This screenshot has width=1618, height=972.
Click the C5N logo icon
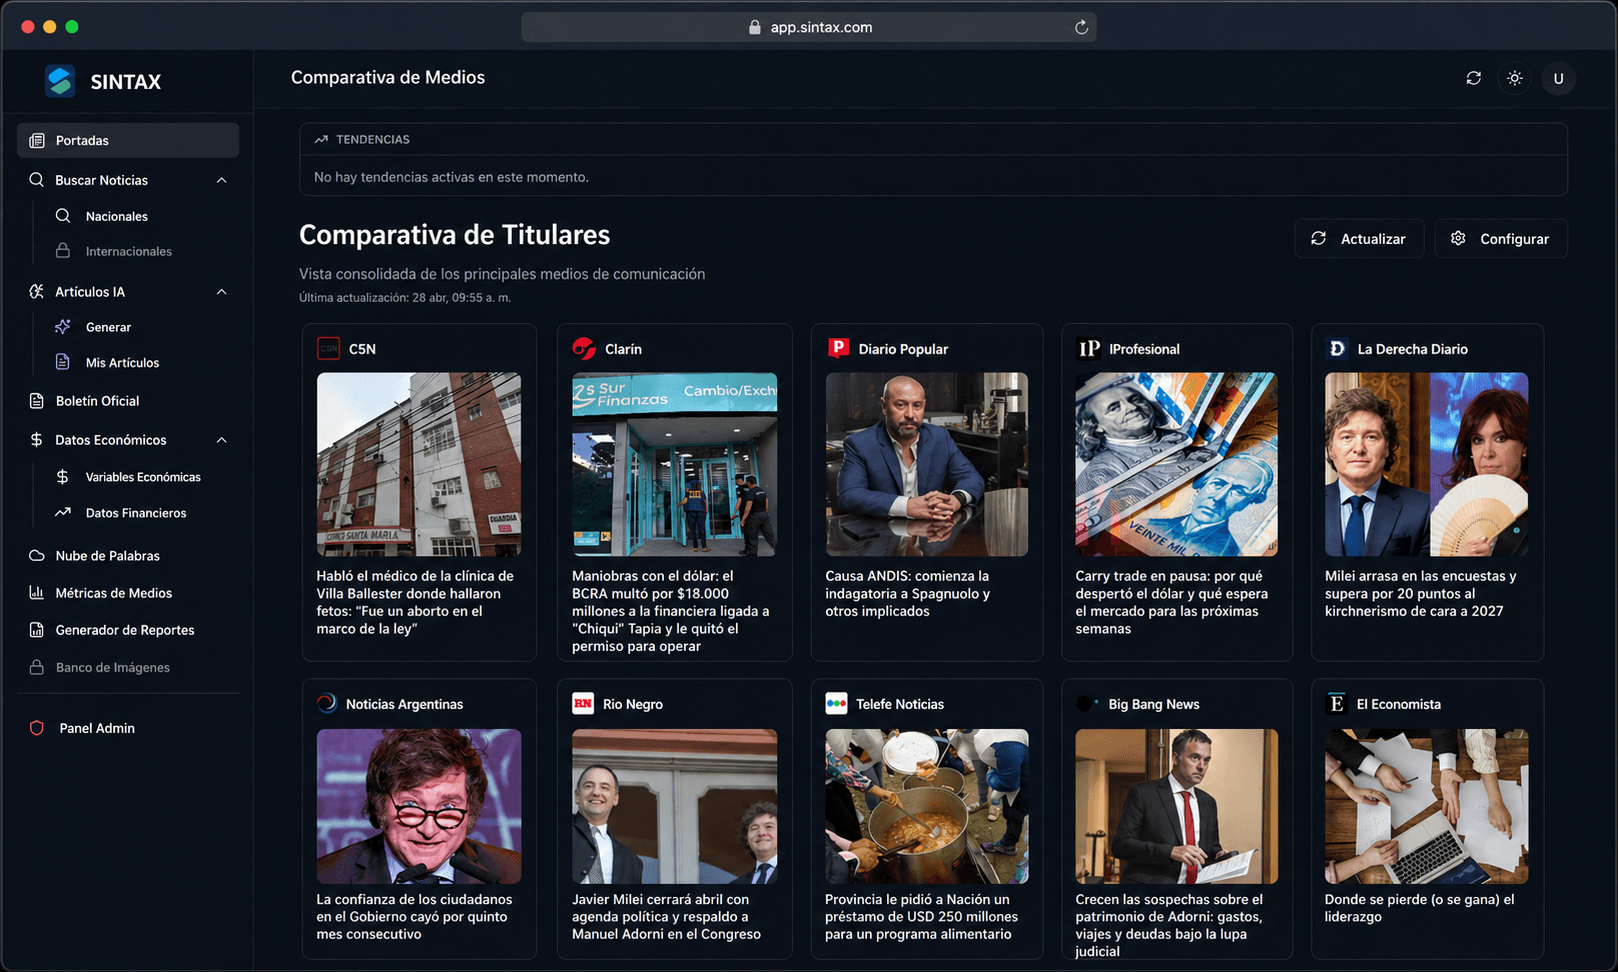click(328, 349)
